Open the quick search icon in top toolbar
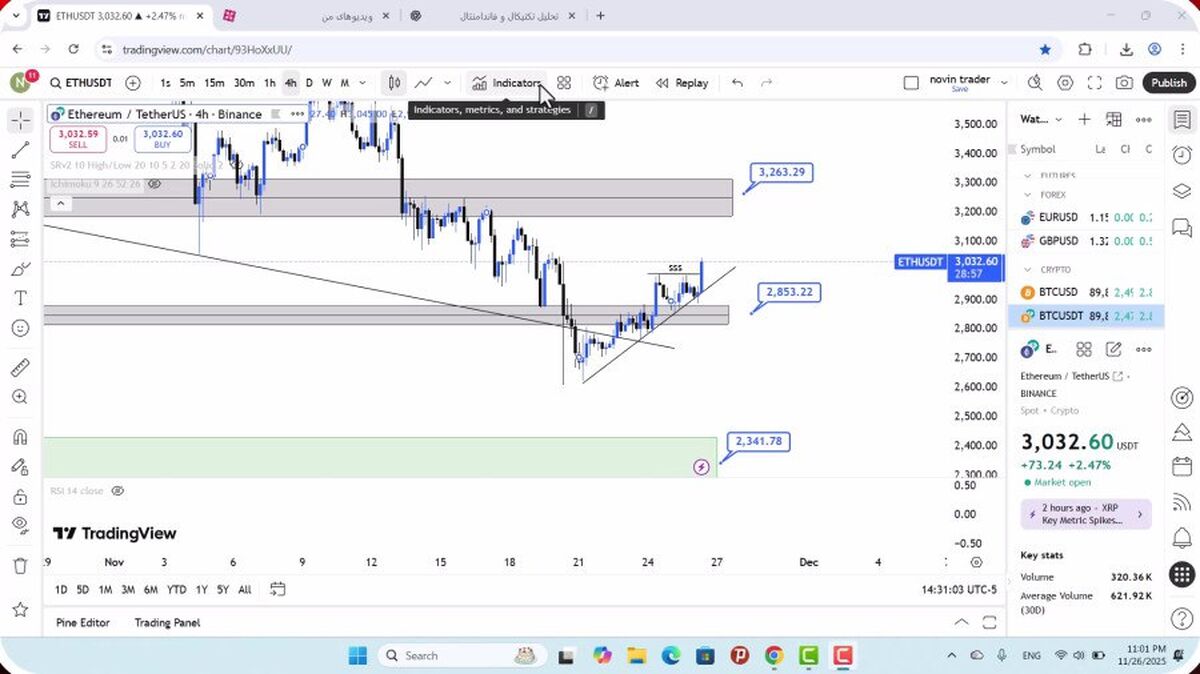The width and height of the screenshot is (1200, 674). [x=1035, y=83]
